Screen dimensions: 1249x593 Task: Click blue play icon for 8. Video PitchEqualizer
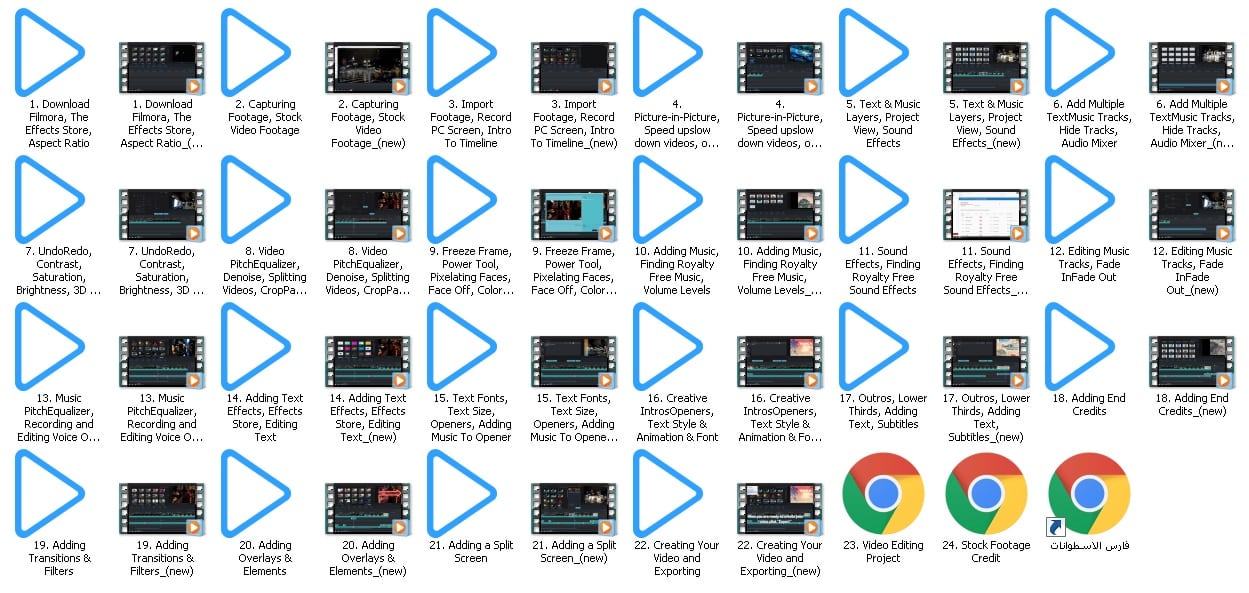[256, 199]
